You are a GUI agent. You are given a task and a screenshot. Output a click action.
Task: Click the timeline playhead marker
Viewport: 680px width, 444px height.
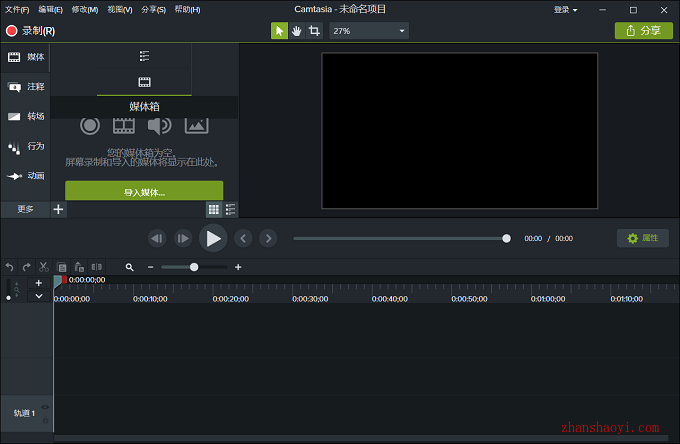(60, 281)
